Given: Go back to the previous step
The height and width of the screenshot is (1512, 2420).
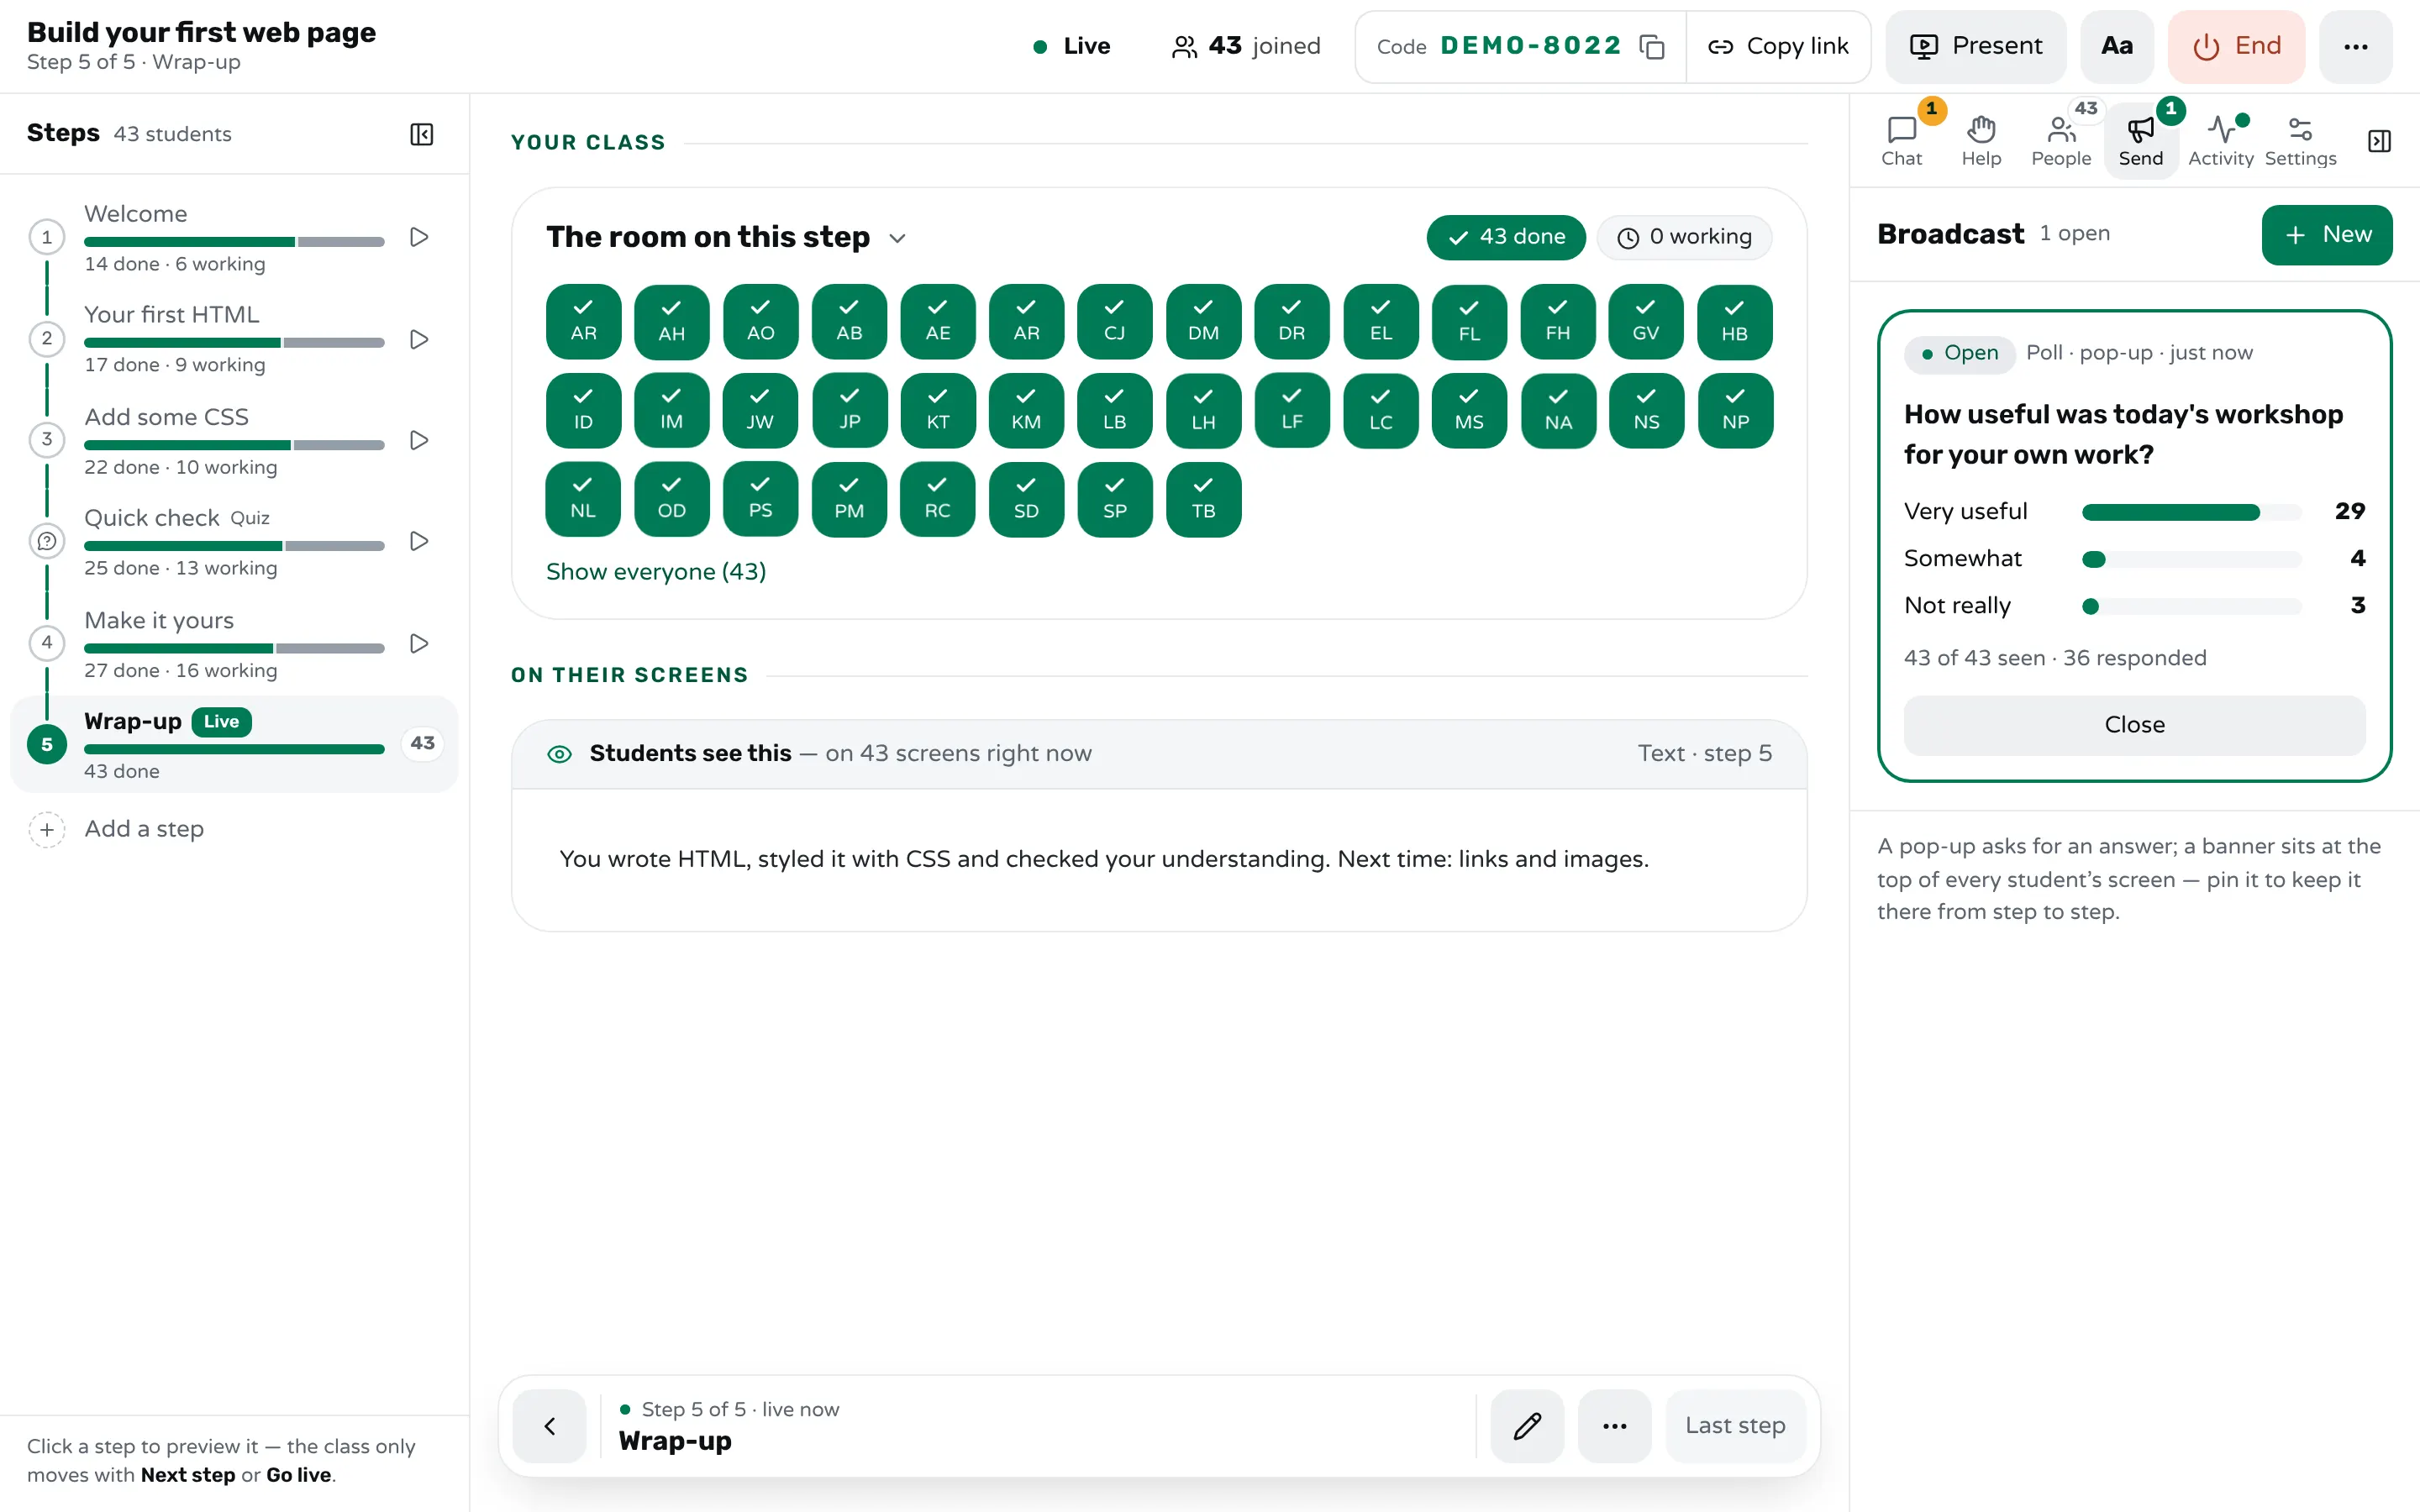Looking at the screenshot, I should point(550,1425).
